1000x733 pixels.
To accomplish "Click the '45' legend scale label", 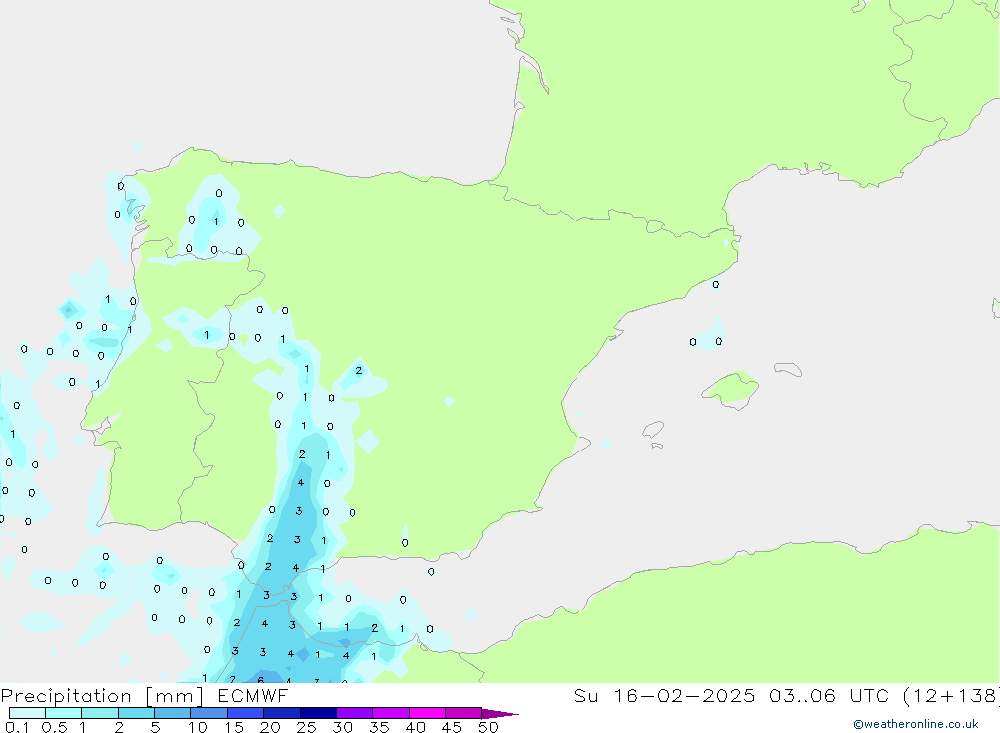I will [452, 727].
